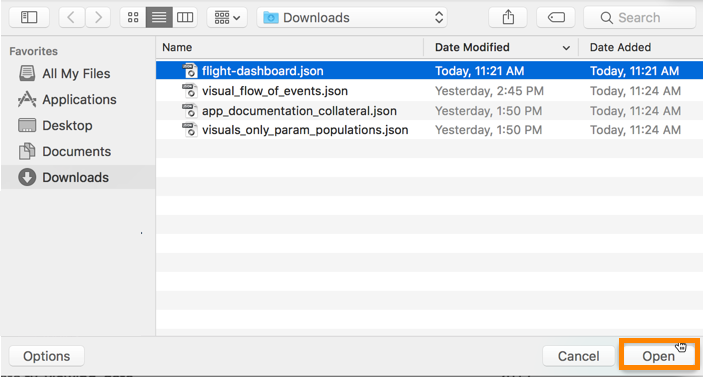Go back with the left chevron
703x377 pixels.
(x=71, y=17)
